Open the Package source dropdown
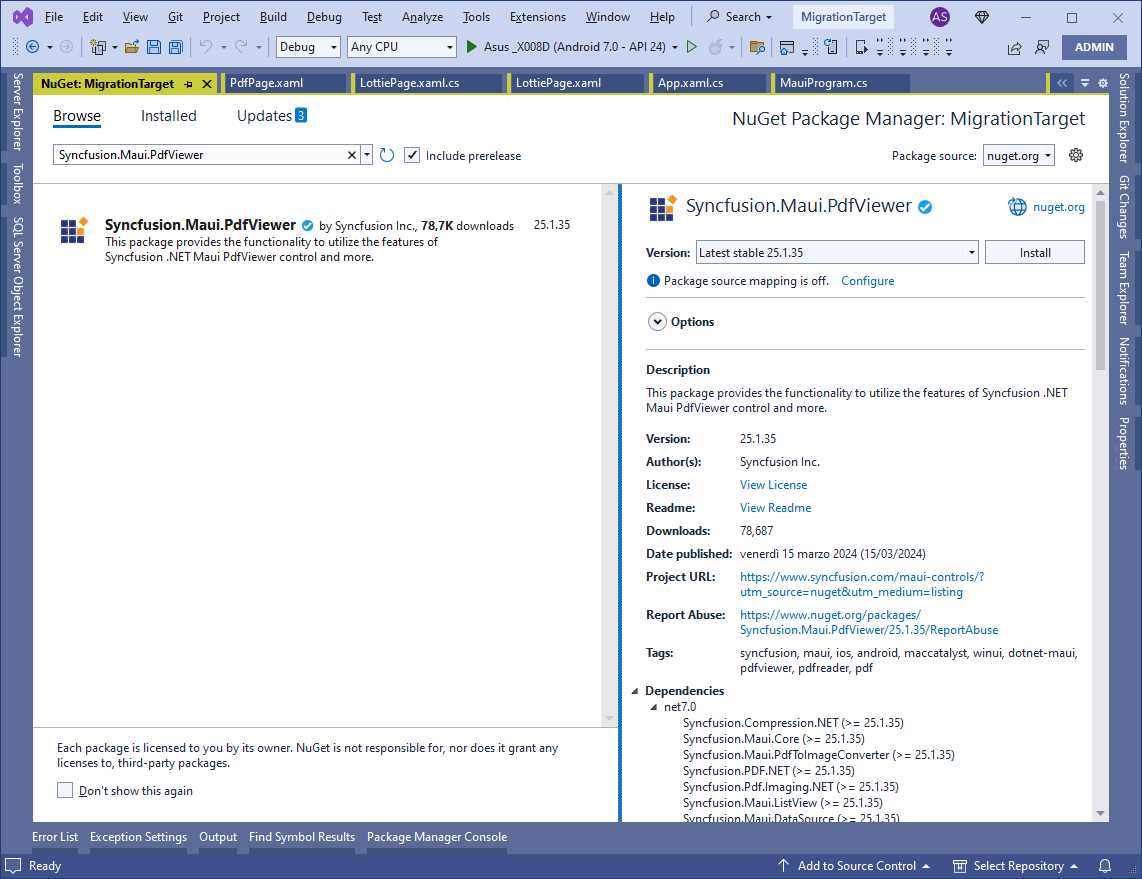The width and height of the screenshot is (1142, 879). tap(1018, 155)
